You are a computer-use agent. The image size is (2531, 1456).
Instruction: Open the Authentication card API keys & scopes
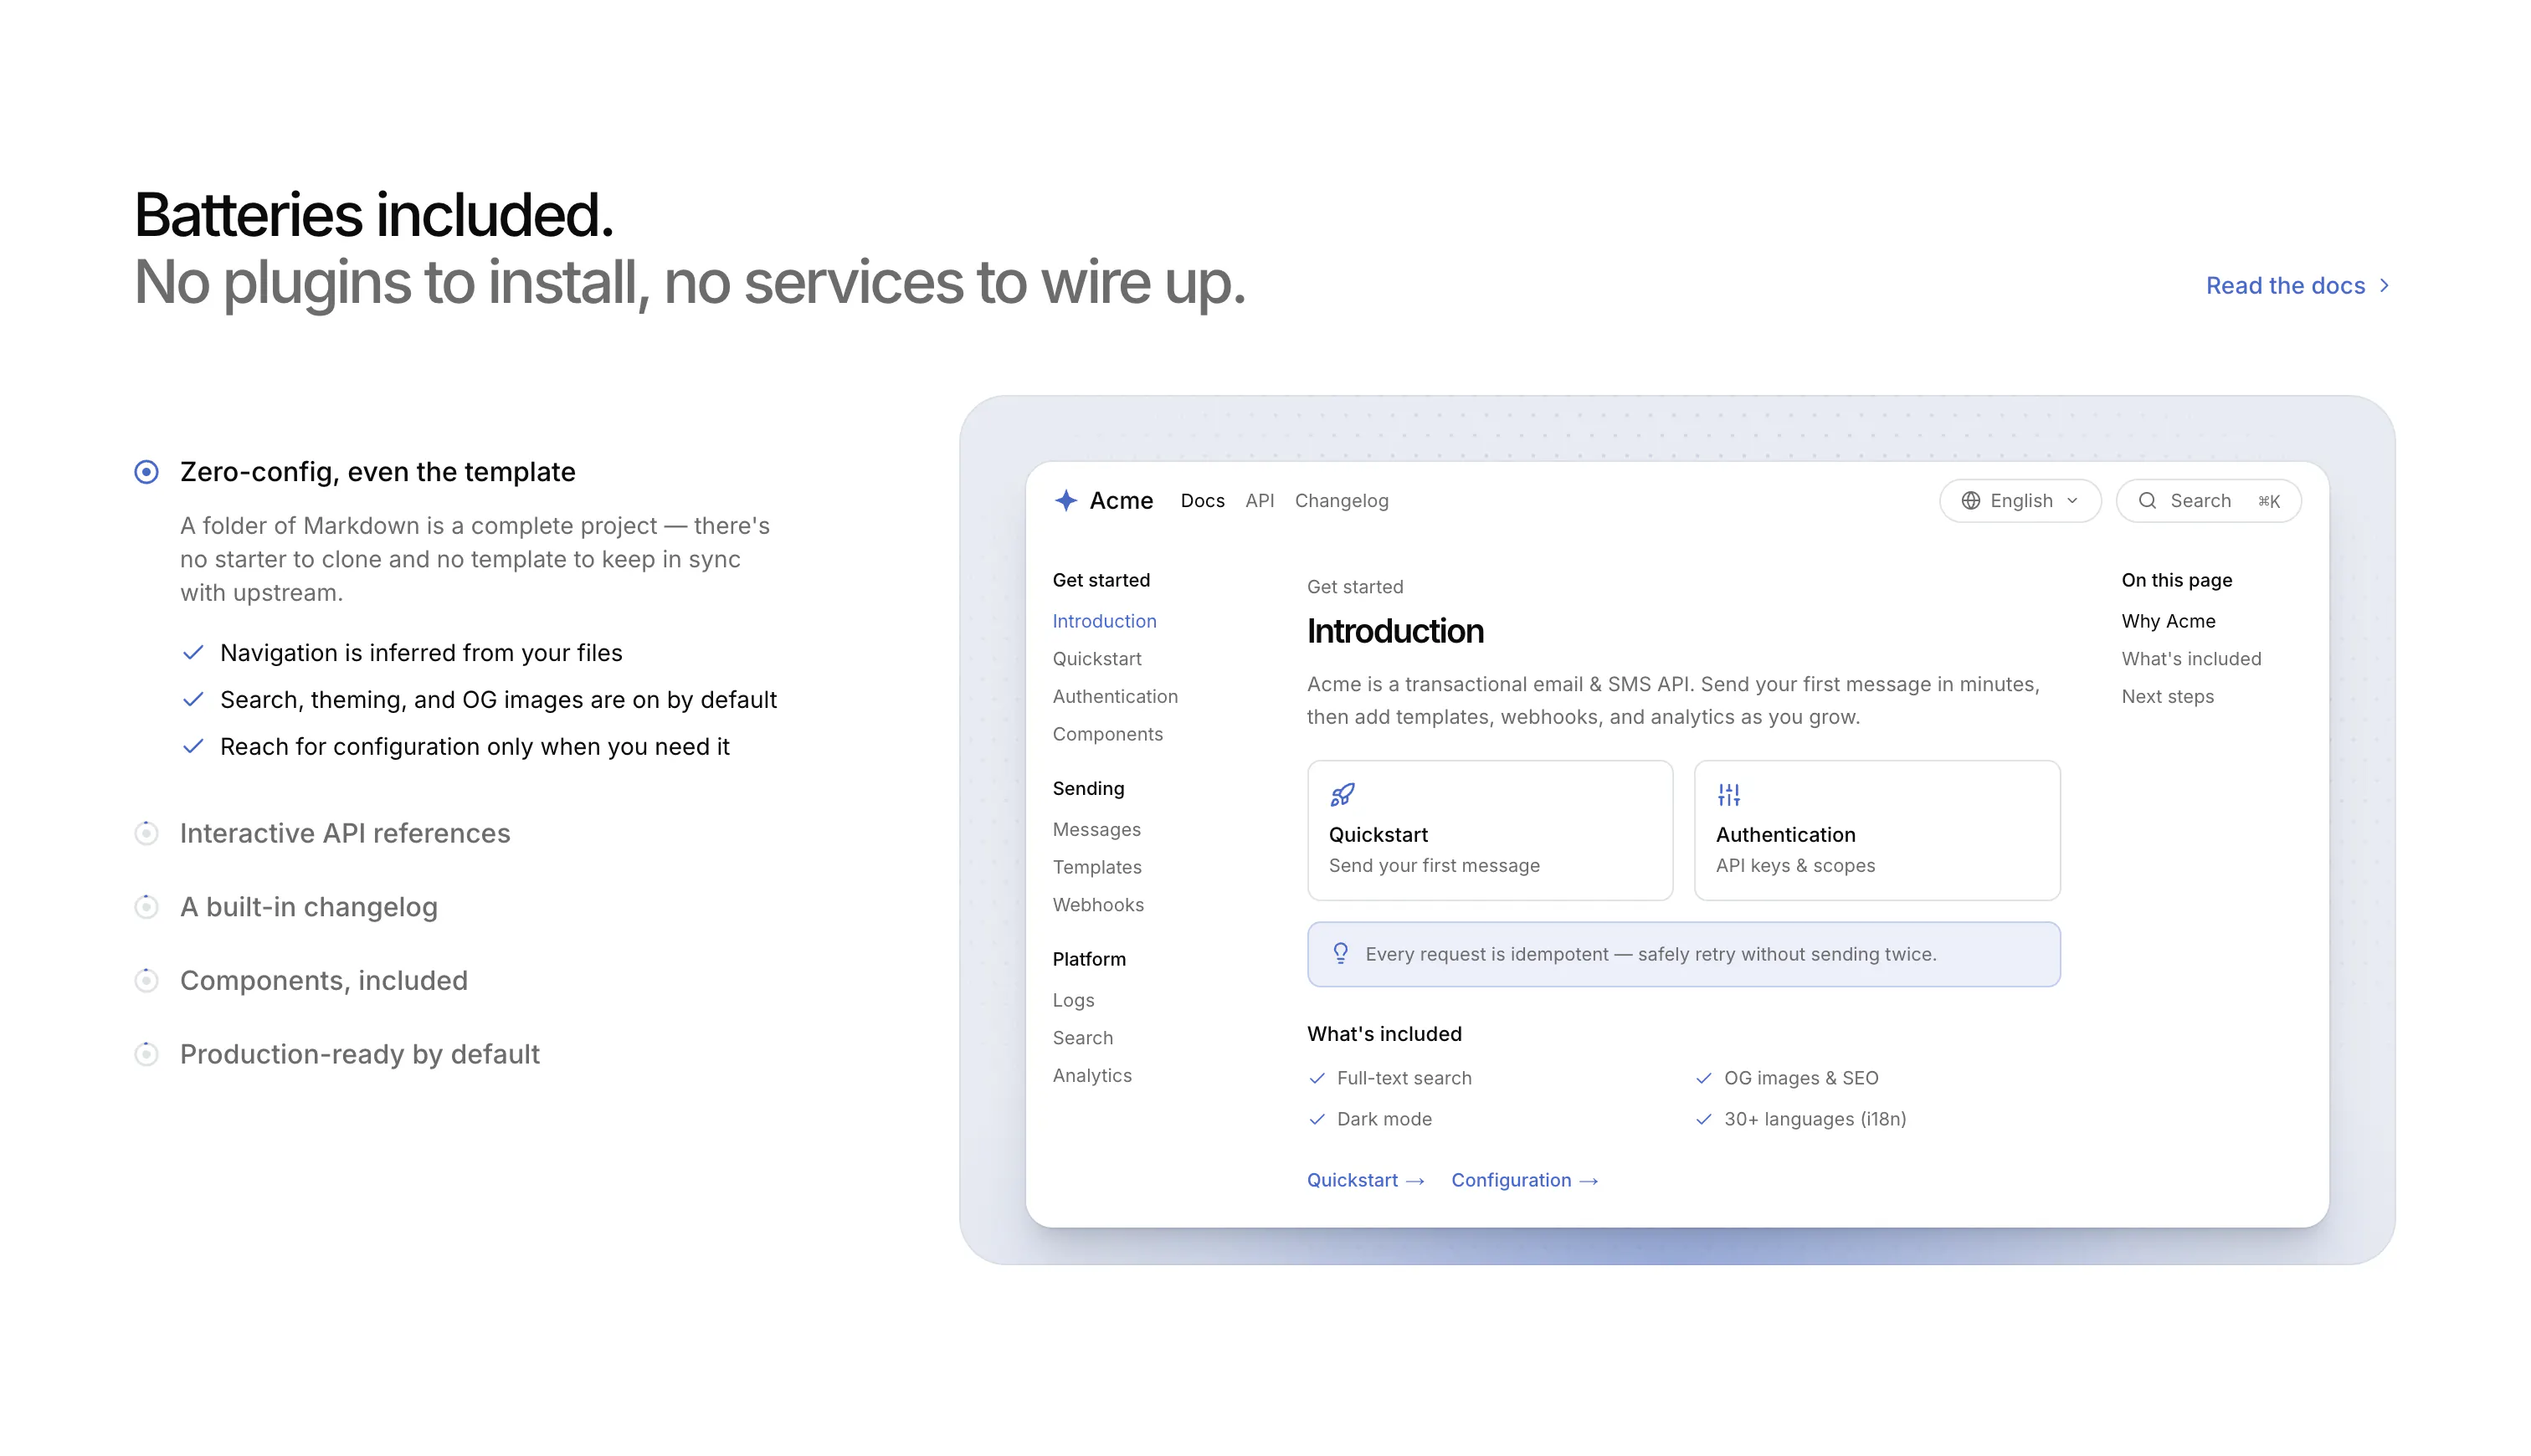1877,830
